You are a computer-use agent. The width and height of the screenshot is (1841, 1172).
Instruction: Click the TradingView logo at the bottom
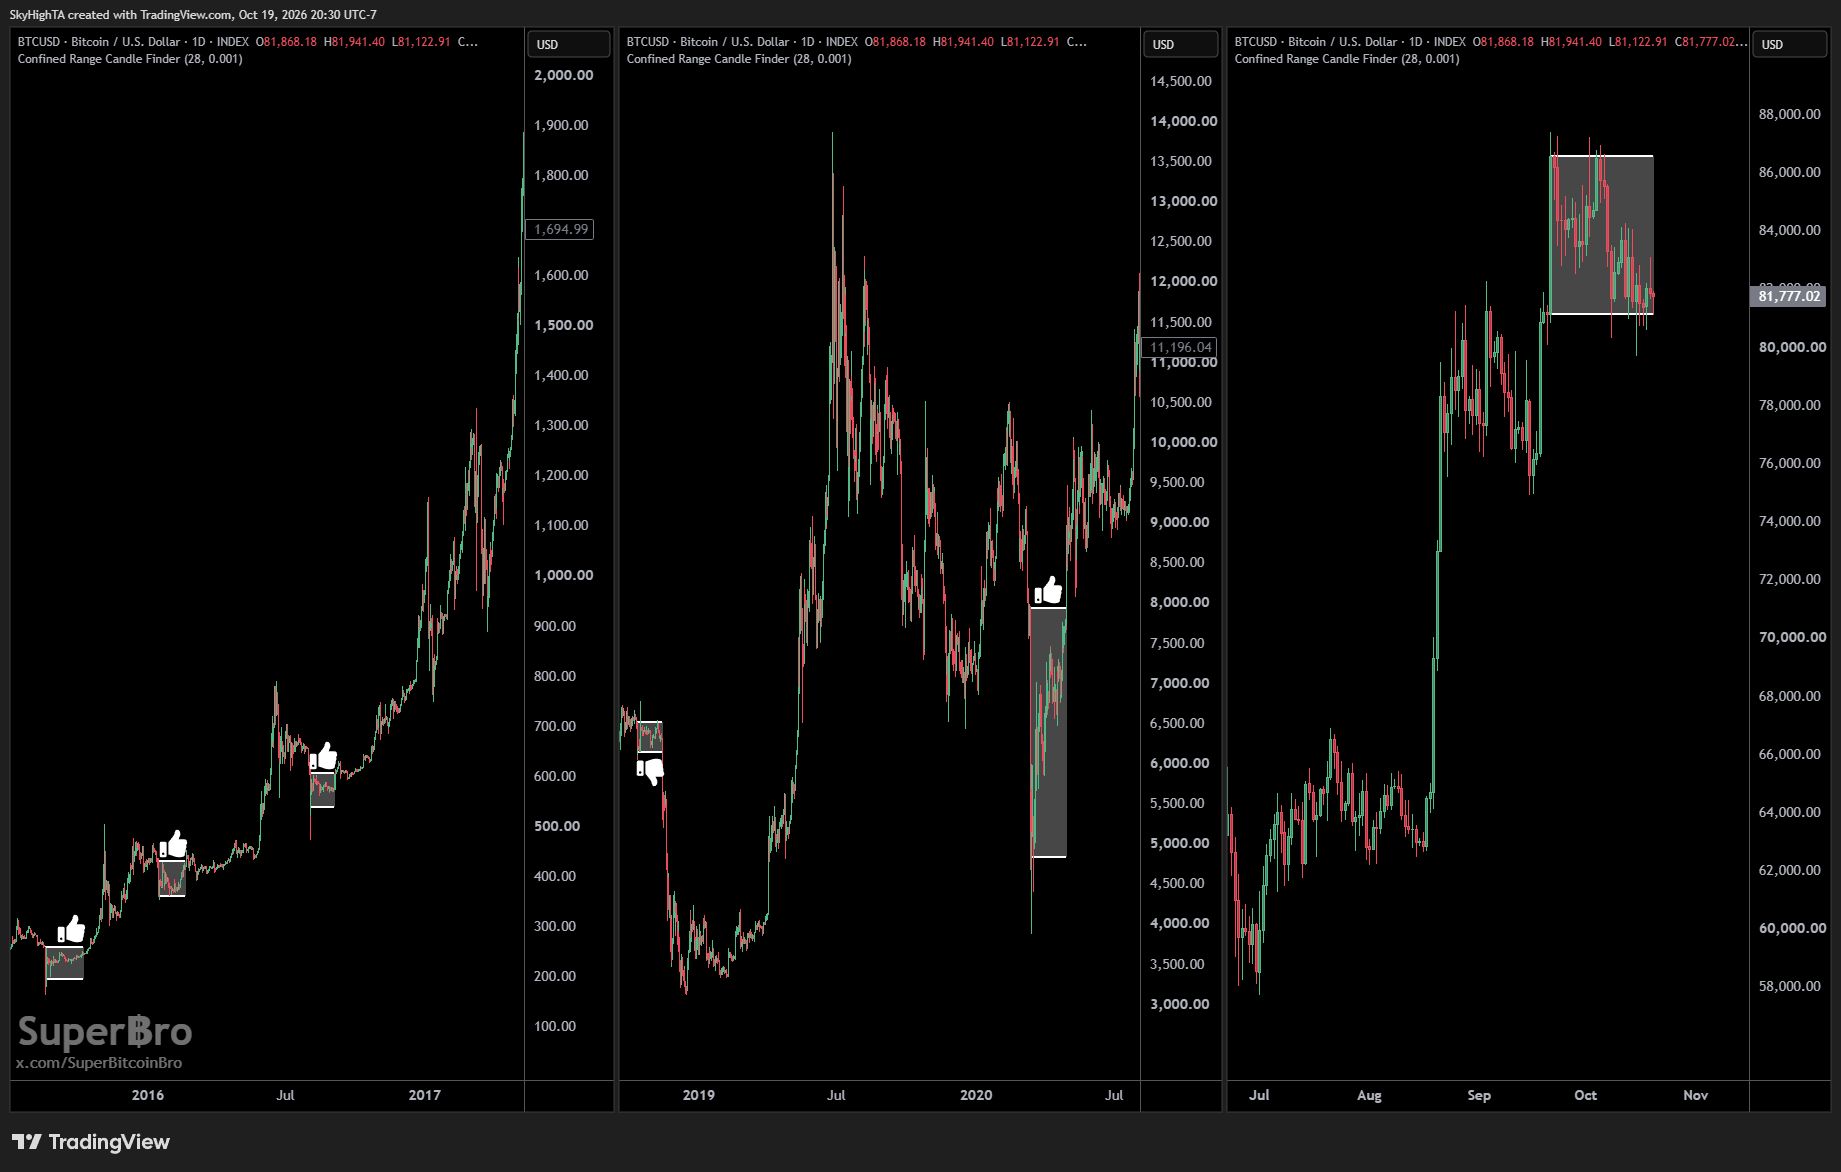(x=91, y=1142)
